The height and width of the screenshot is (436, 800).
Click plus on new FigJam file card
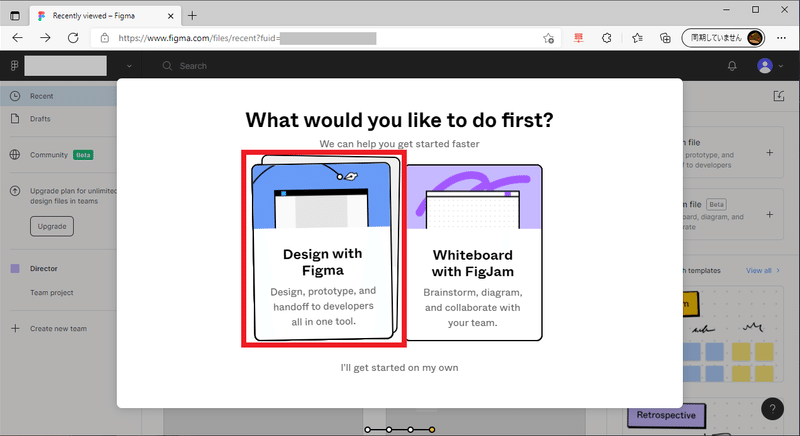[x=769, y=215]
